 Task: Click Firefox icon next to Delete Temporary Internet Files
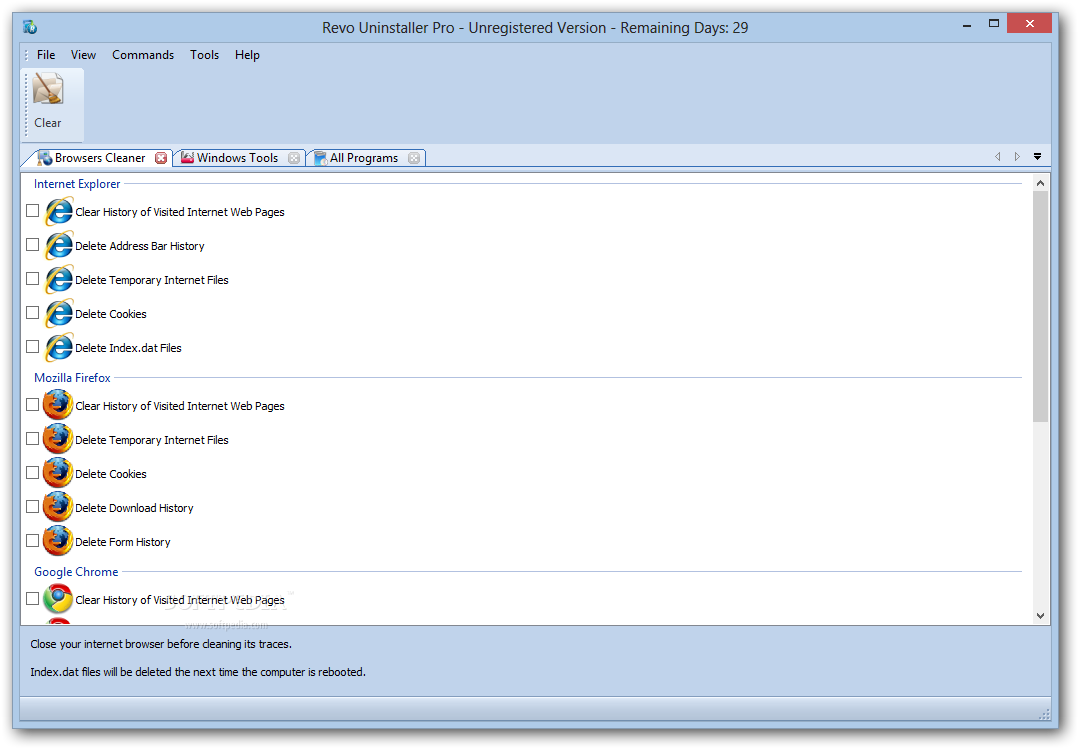point(58,439)
